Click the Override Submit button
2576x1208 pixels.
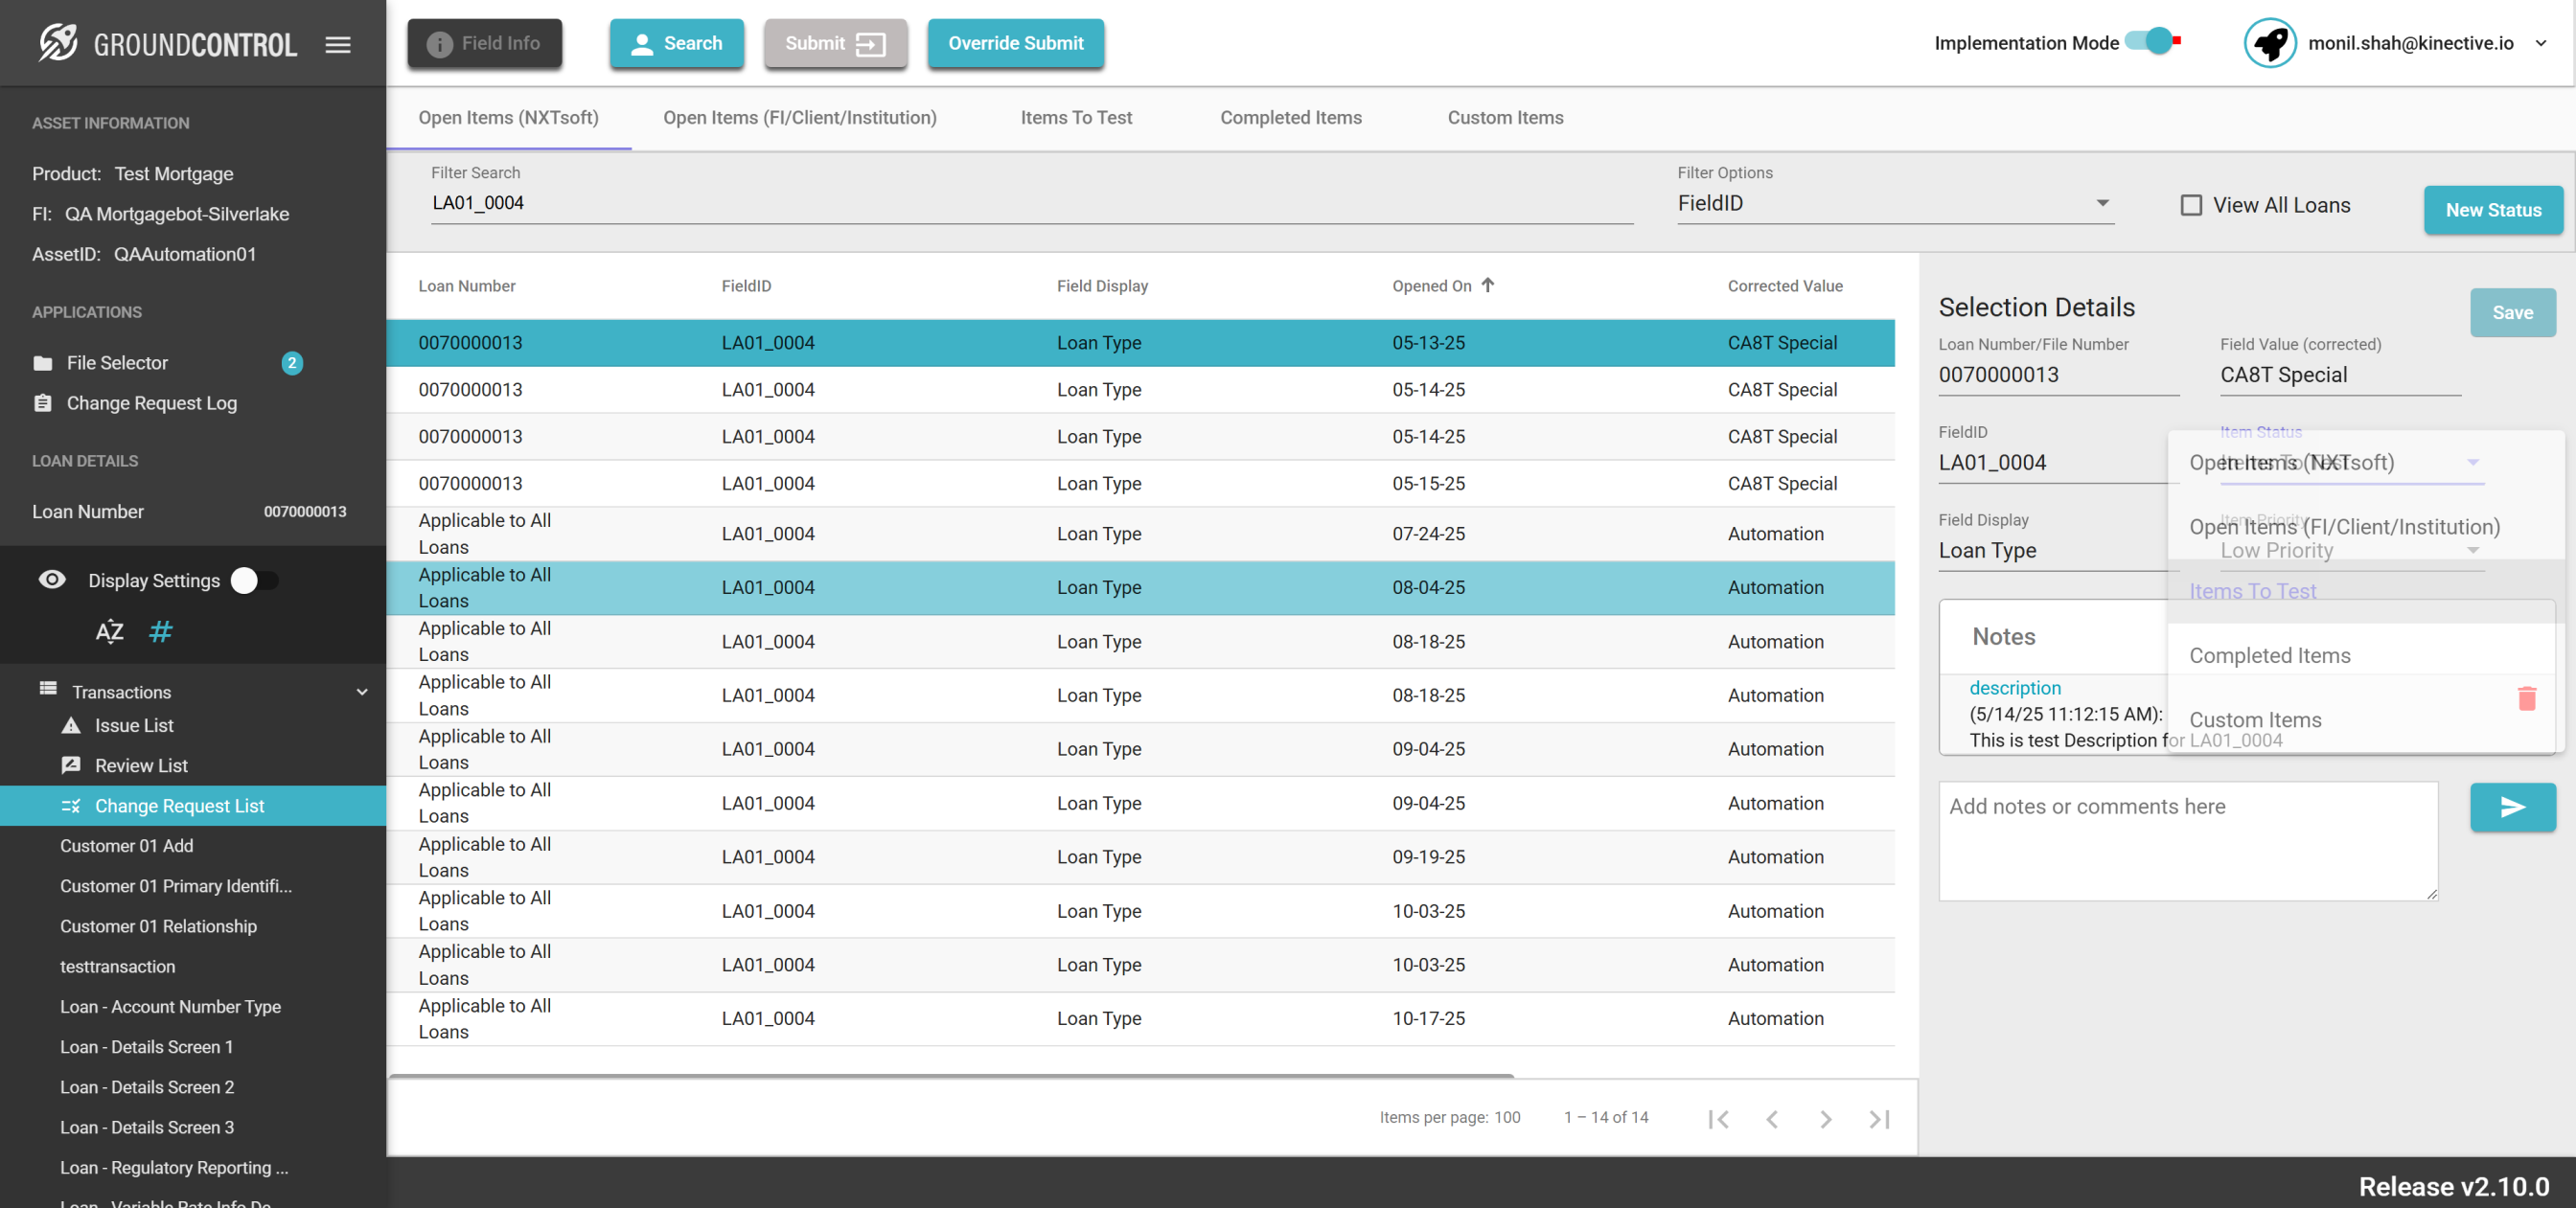point(1015,43)
